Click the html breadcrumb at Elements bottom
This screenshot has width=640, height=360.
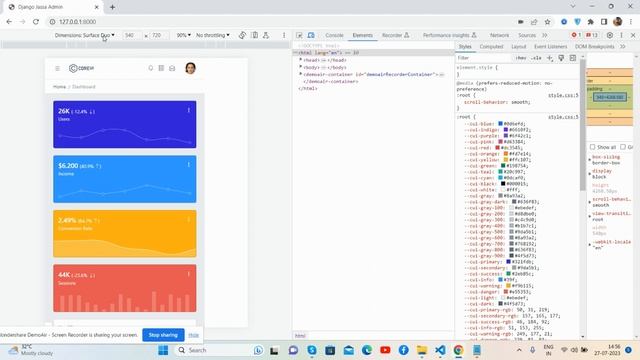[300, 336]
